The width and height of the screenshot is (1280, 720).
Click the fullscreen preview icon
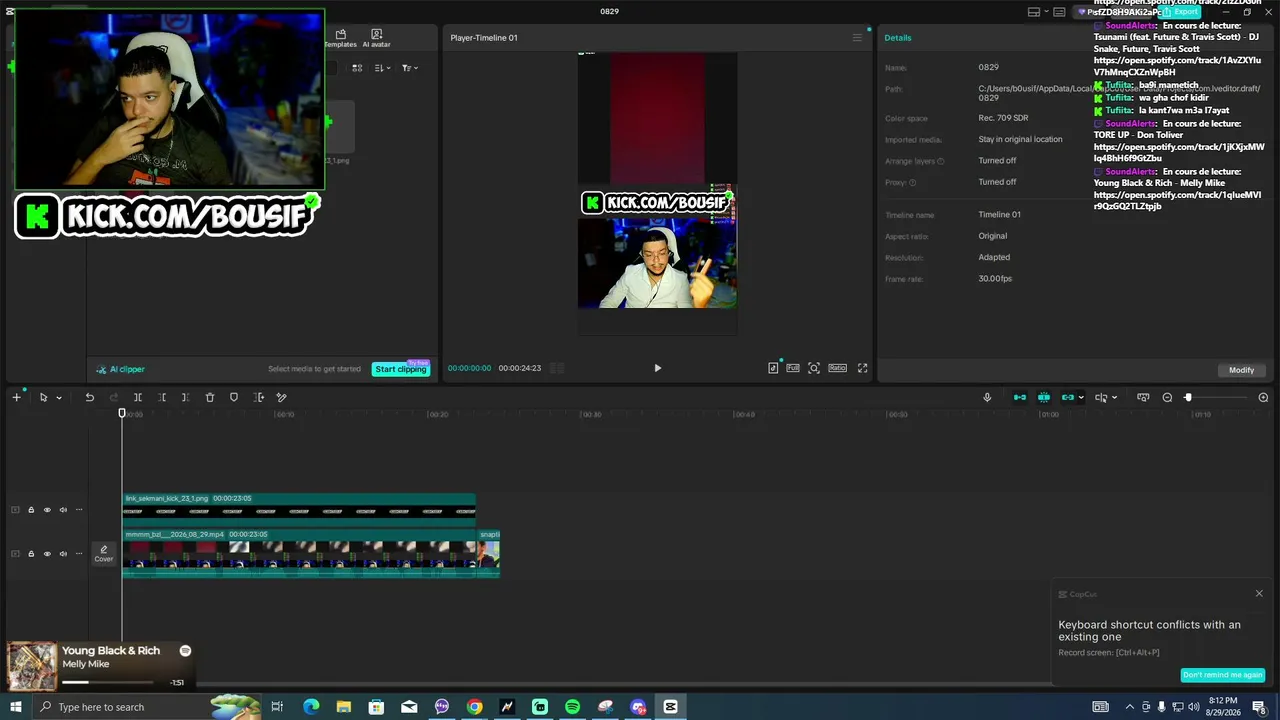pyautogui.click(x=862, y=368)
